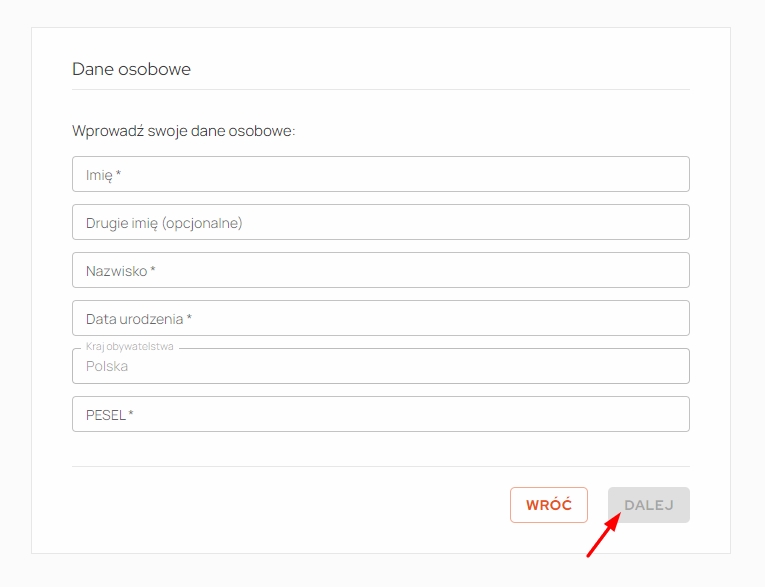The width and height of the screenshot is (765, 587).
Task: Select the Data urodzenia field
Action: click(x=381, y=318)
